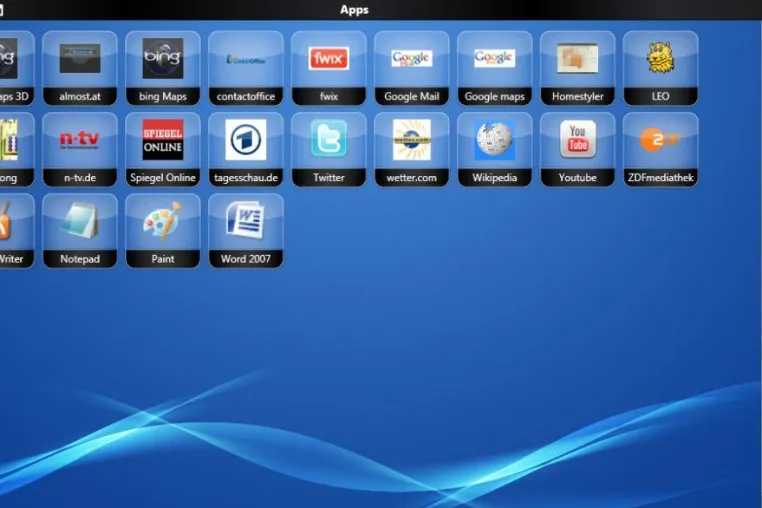Screen dimensions: 762x508
Task: Launch the Spiegel Online app
Action: coord(163,150)
